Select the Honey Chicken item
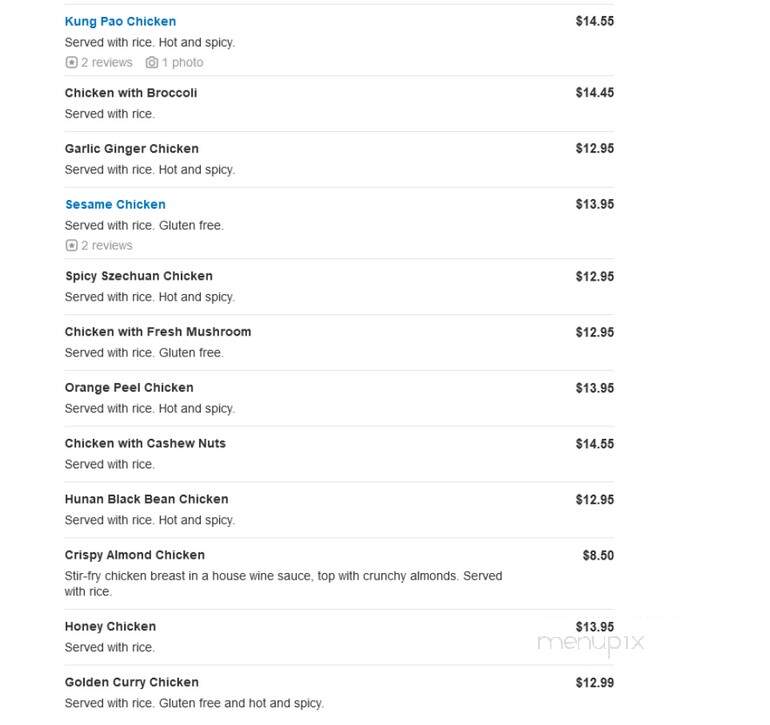The height and width of the screenshot is (725, 770). coord(110,627)
